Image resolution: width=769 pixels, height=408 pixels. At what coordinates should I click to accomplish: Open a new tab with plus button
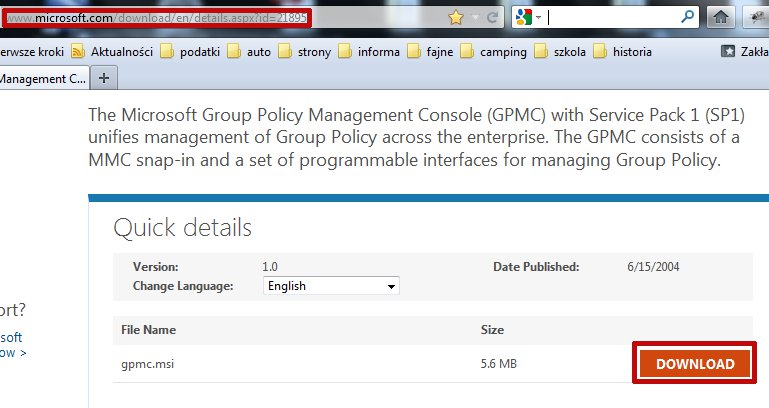pyautogui.click(x=103, y=78)
